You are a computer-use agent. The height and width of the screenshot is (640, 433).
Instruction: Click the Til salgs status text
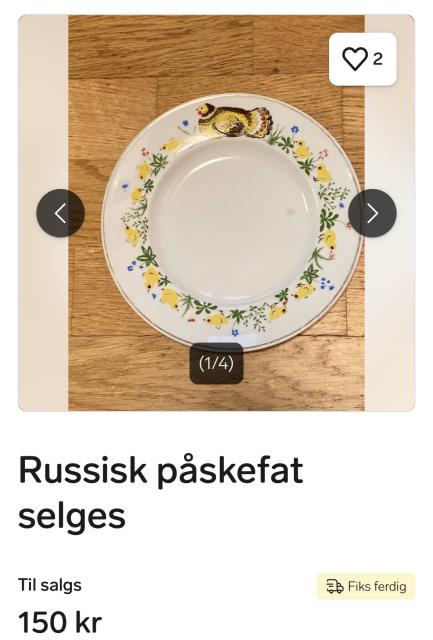50,585
